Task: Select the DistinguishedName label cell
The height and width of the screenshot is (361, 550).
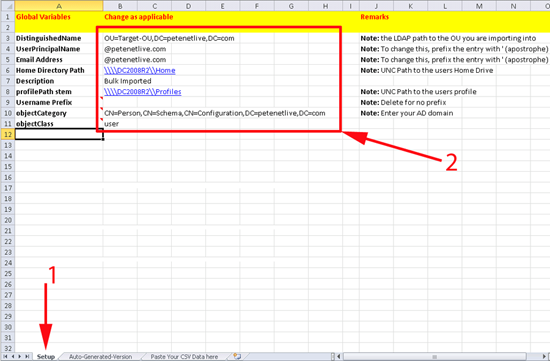Action: (x=59, y=38)
